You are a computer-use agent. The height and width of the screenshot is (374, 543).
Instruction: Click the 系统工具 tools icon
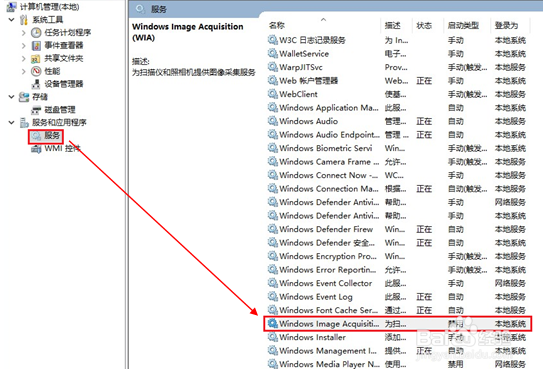tap(24, 20)
